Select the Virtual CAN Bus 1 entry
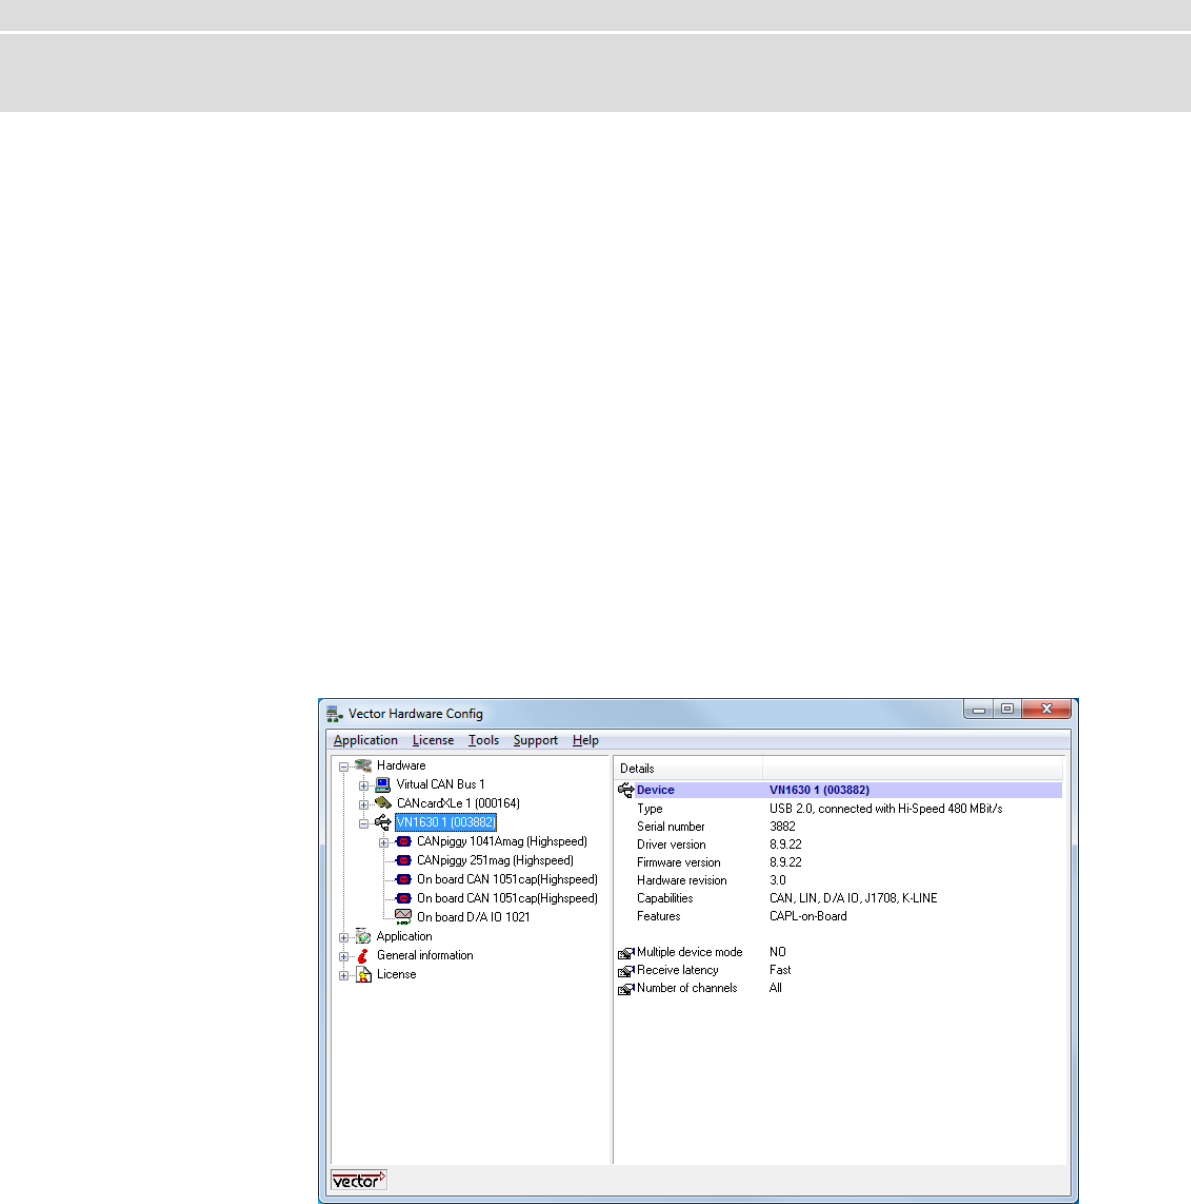Image resolution: width=1191 pixels, height=1204 pixels. pyautogui.click(x=440, y=785)
